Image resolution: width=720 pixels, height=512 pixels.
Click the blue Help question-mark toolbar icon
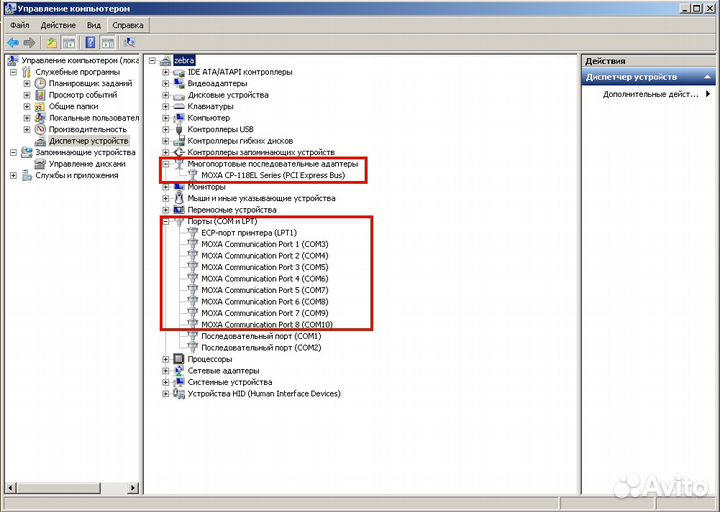(90, 42)
